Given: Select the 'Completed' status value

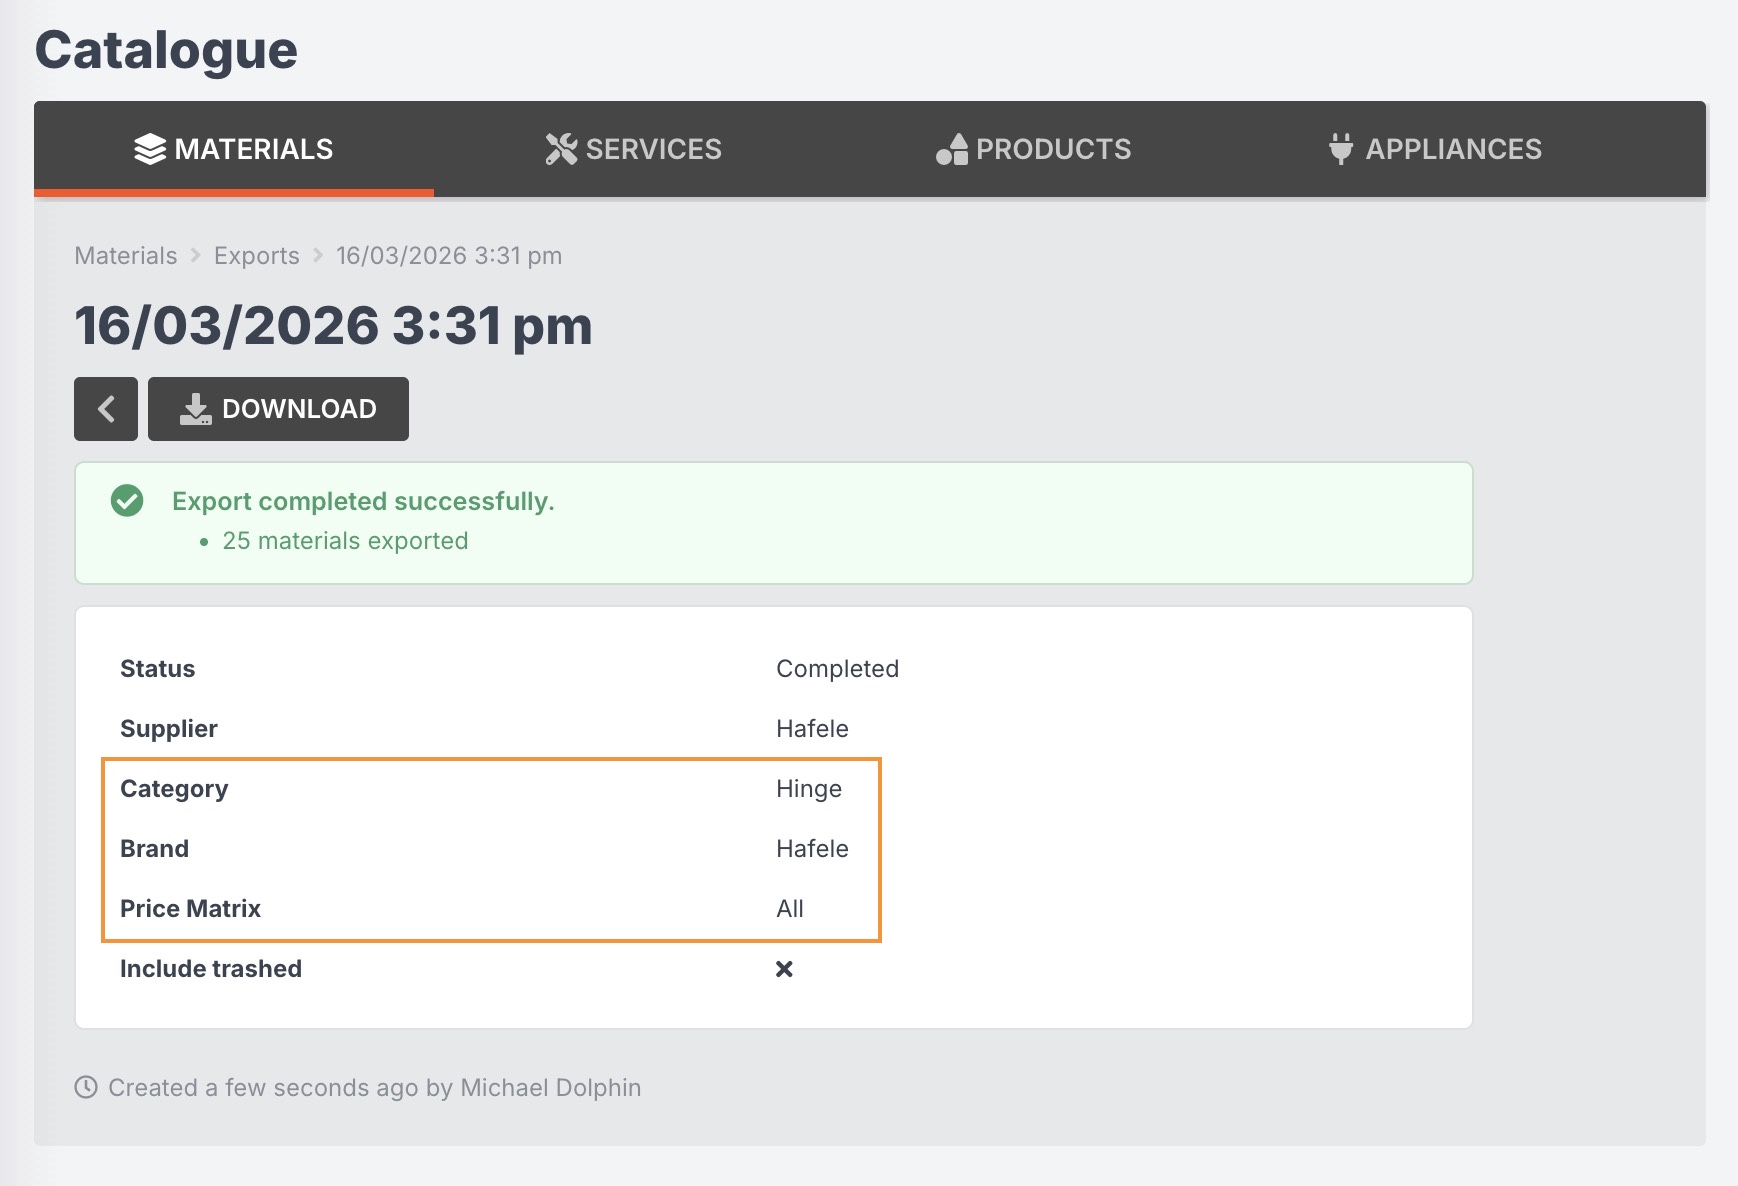Looking at the screenshot, I should 838,669.
